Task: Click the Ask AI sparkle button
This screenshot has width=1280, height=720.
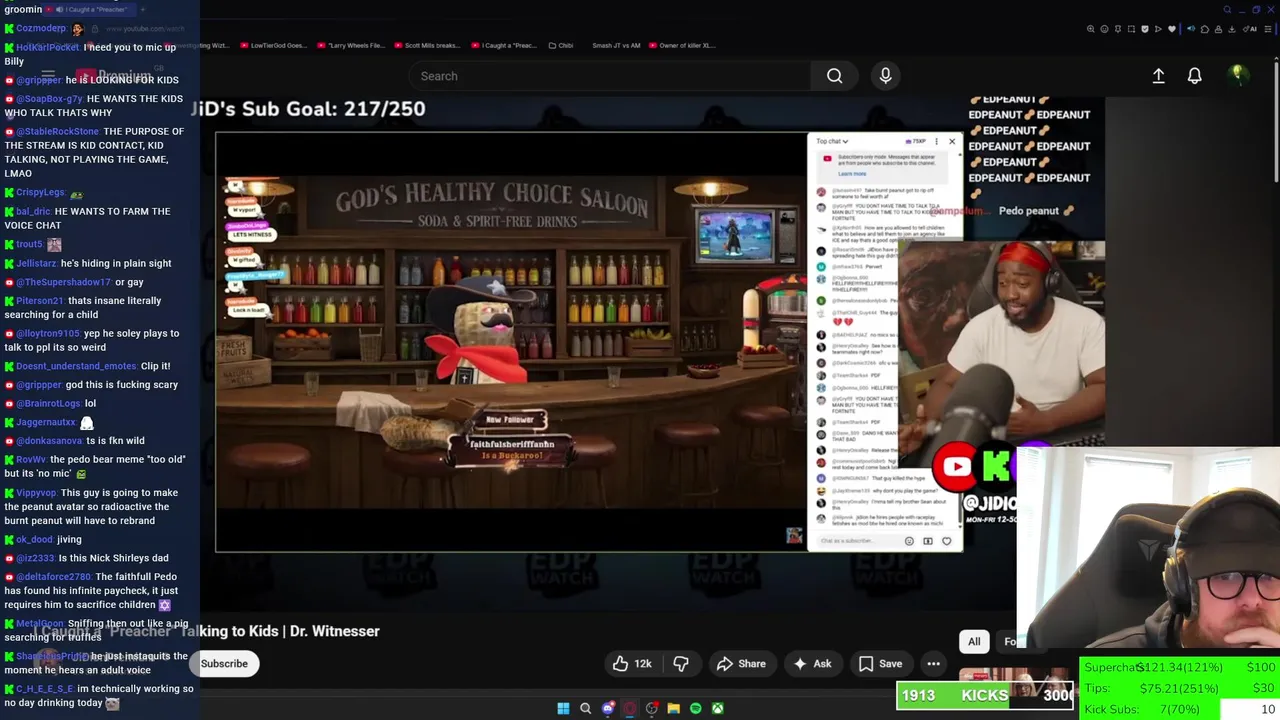Action: click(812, 664)
